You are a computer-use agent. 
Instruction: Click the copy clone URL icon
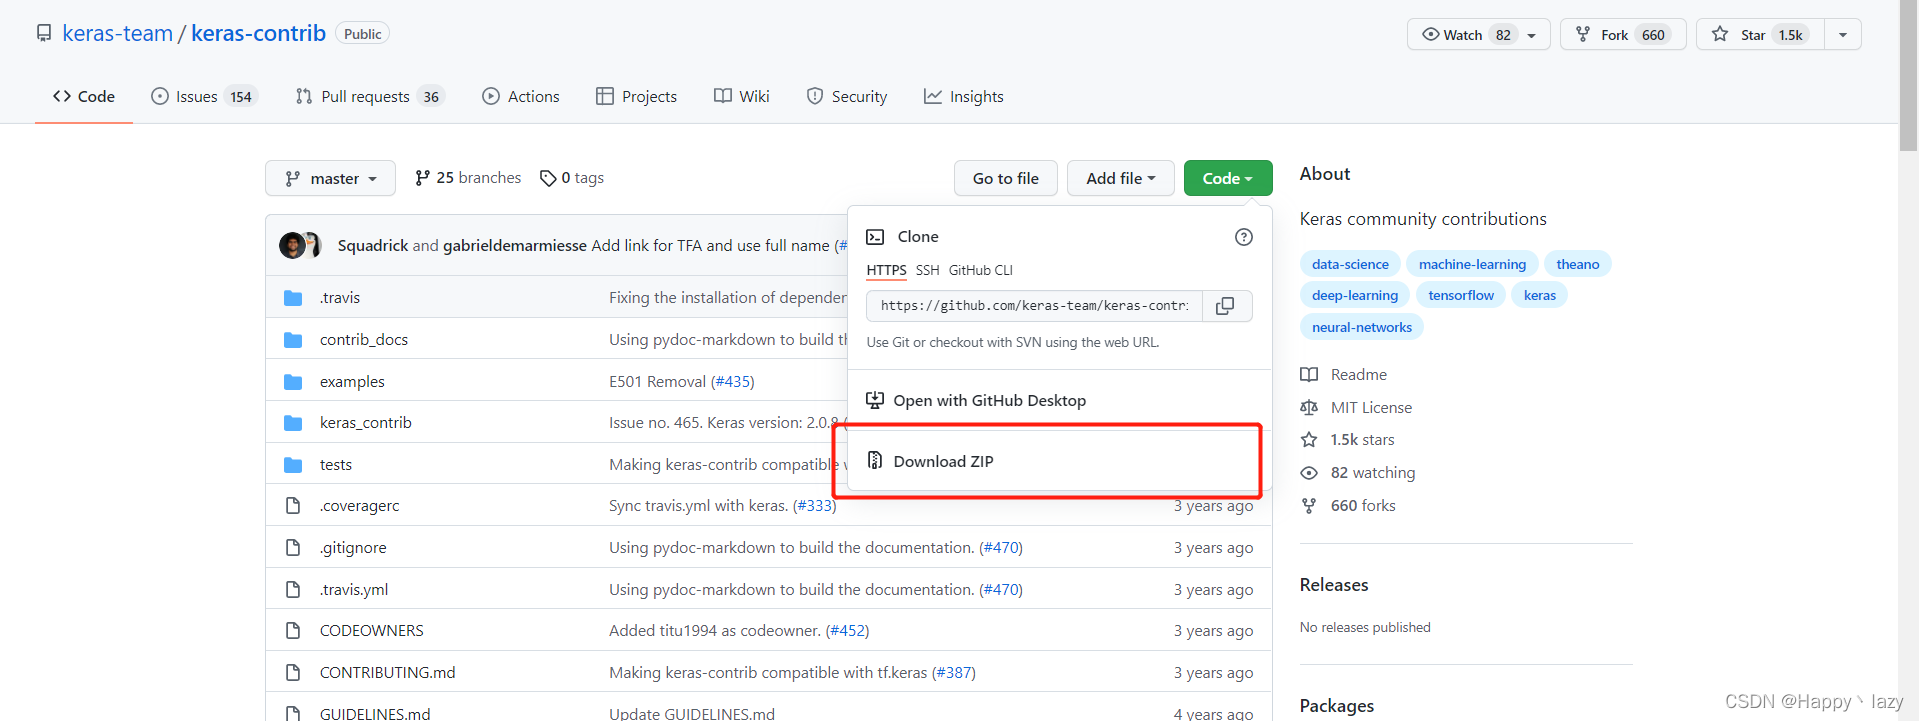[1225, 306]
